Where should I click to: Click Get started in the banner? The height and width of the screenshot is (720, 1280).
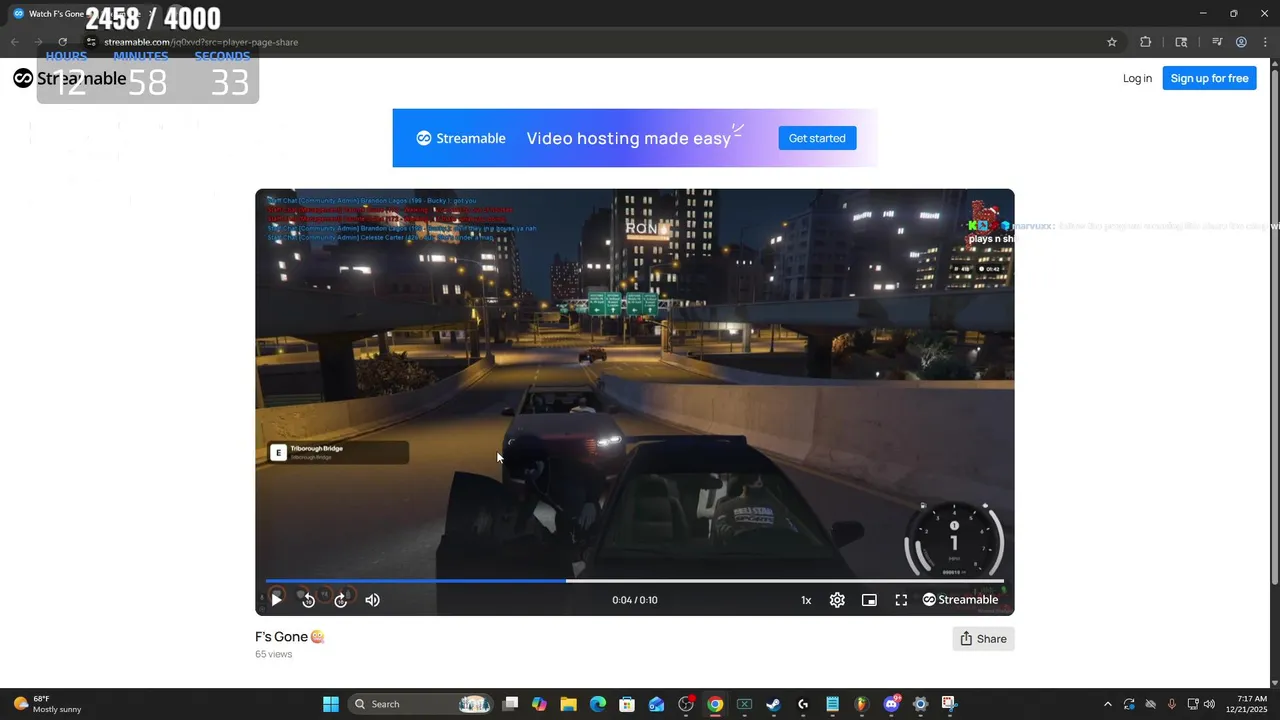817,138
